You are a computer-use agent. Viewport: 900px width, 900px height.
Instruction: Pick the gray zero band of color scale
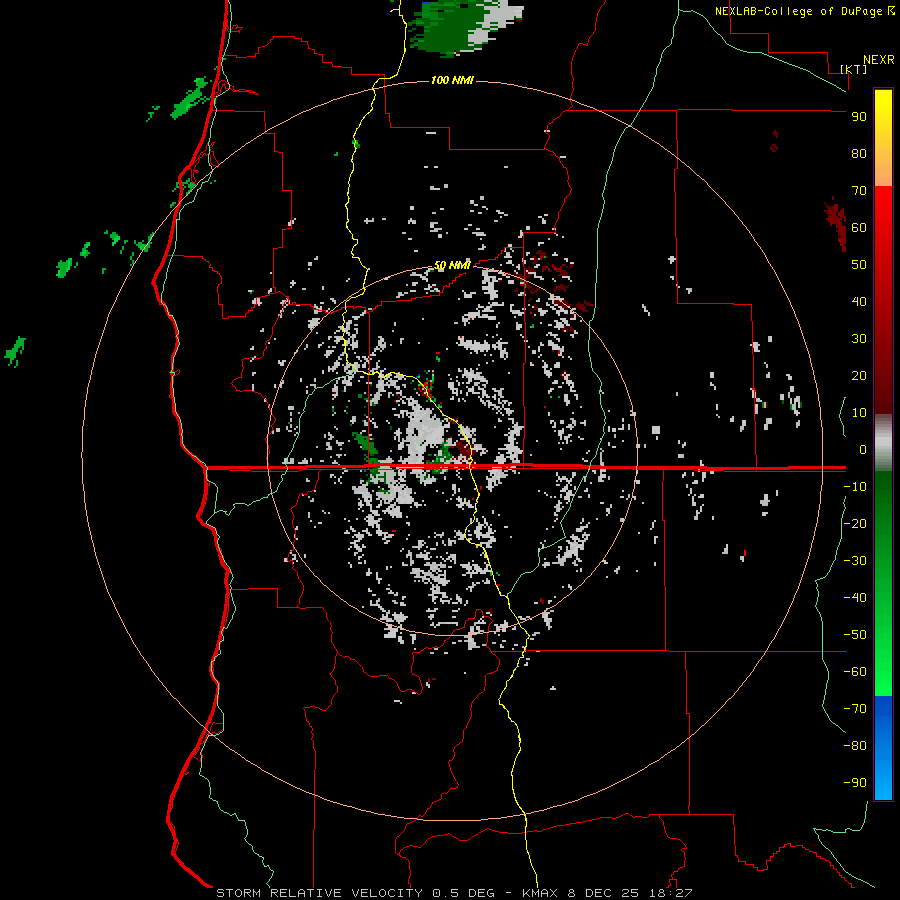[x=883, y=443]
